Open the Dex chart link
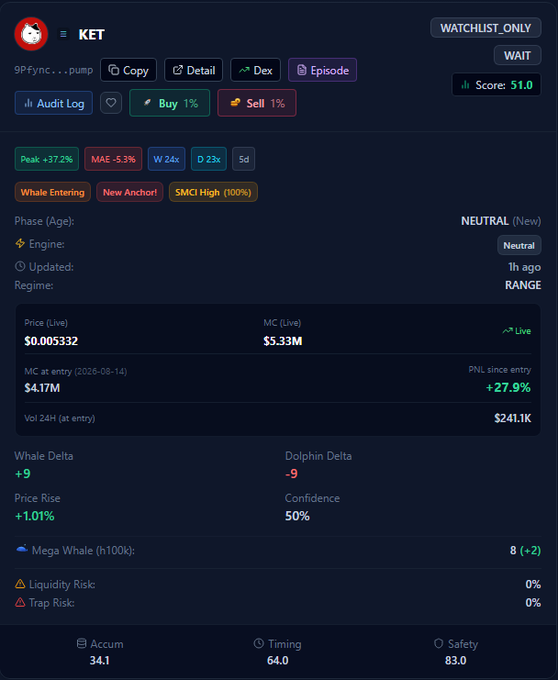This screenshot has height=680, width=558. (255, 70)
